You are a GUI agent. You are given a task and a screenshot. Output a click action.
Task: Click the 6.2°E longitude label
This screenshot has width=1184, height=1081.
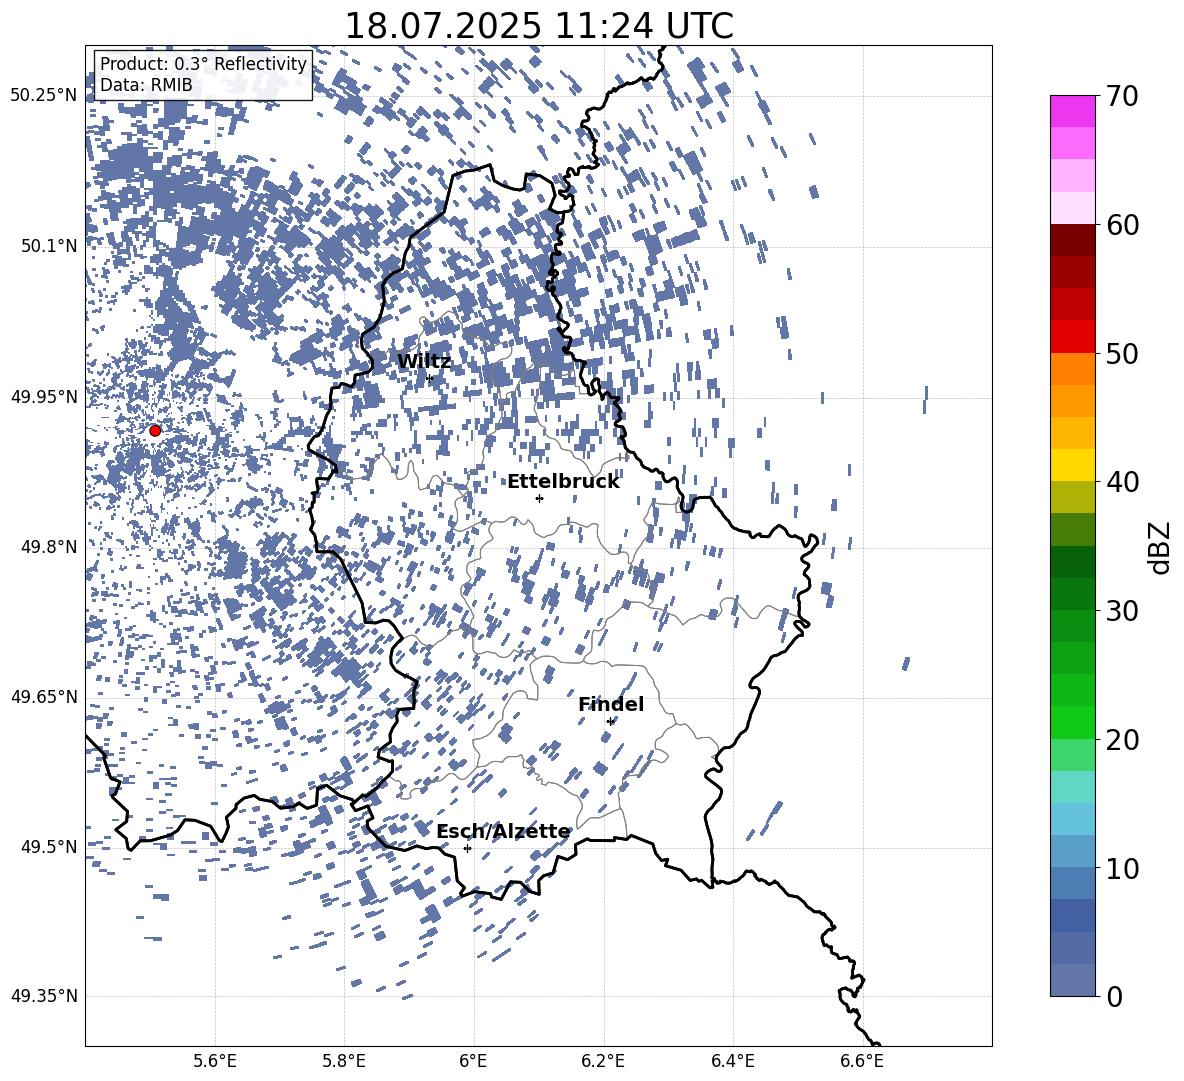coord(603,1061)
